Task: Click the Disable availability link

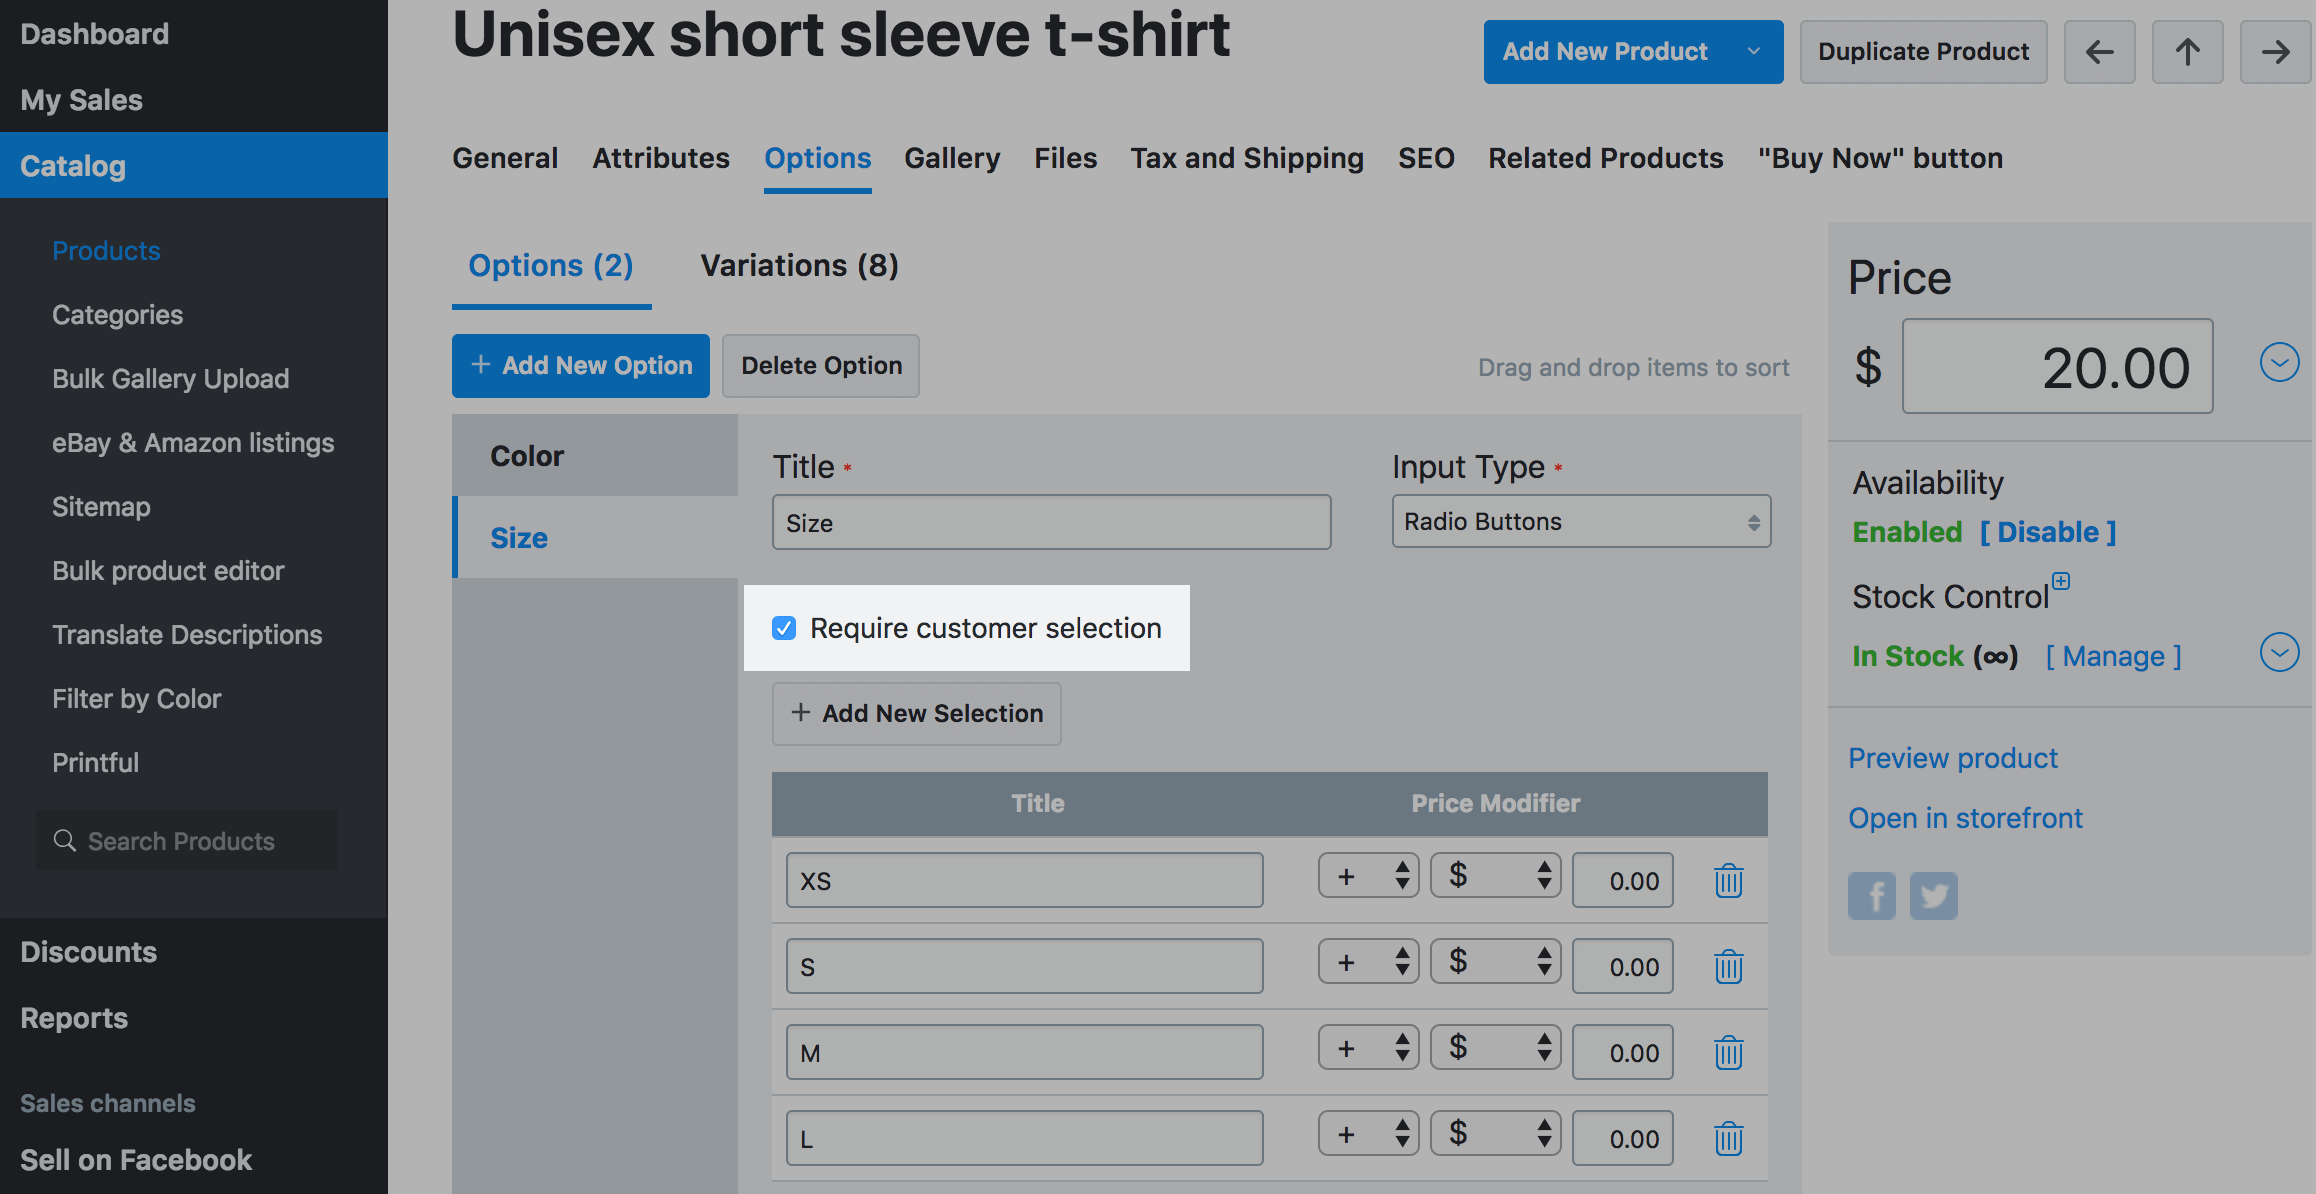Action: [2047, 532]
